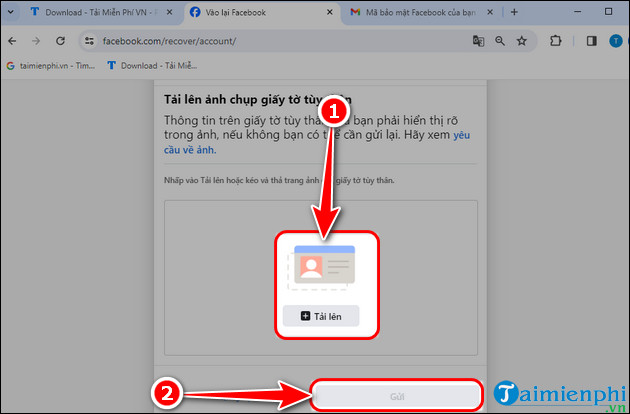Open the tab search dropdown arrow

tap(11, 12)
